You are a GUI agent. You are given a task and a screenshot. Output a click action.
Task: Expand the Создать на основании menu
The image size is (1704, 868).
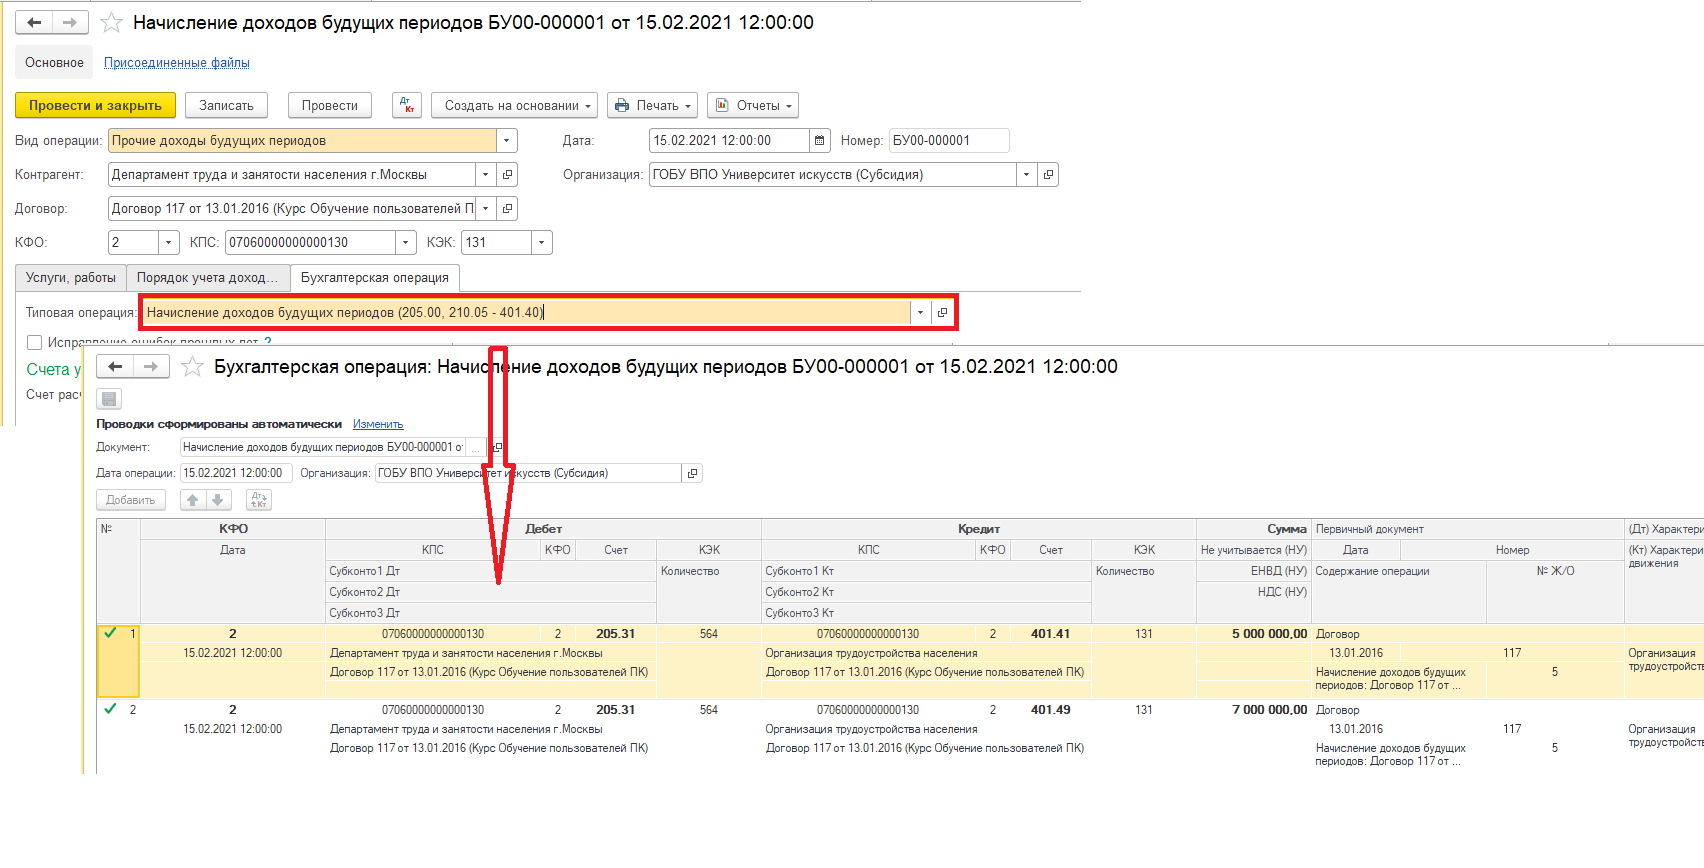pyautogui.click(x=514, y=105)
